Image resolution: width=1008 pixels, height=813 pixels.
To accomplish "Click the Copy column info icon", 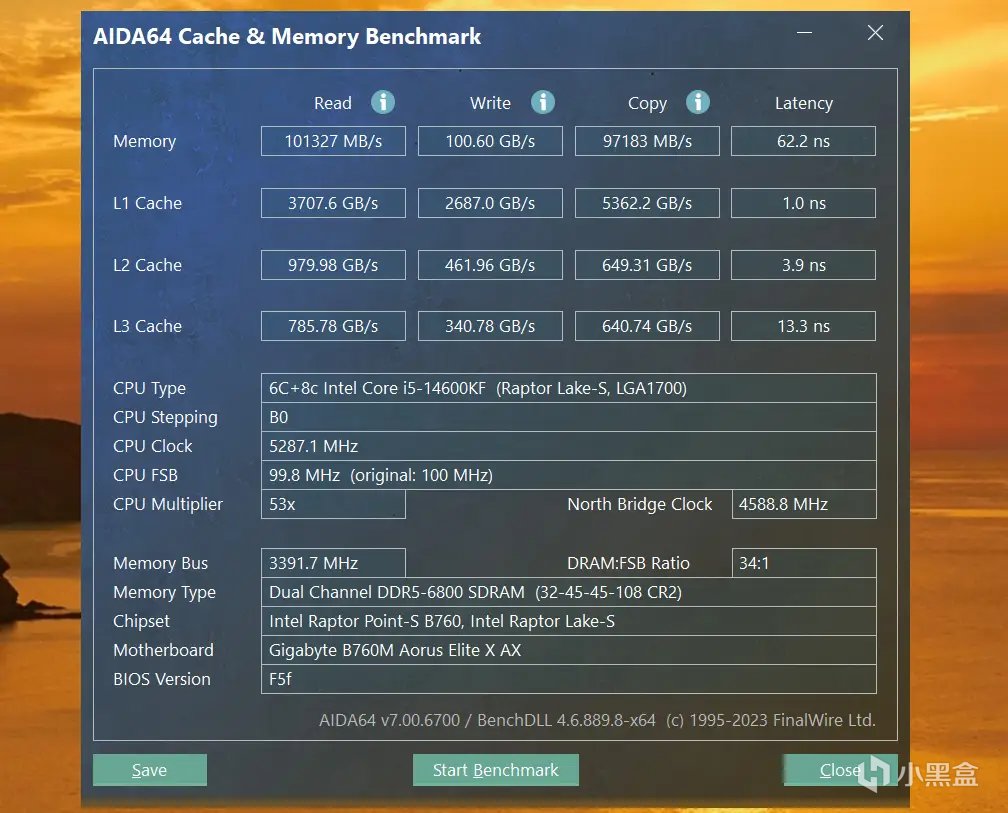I will (698, 102).
